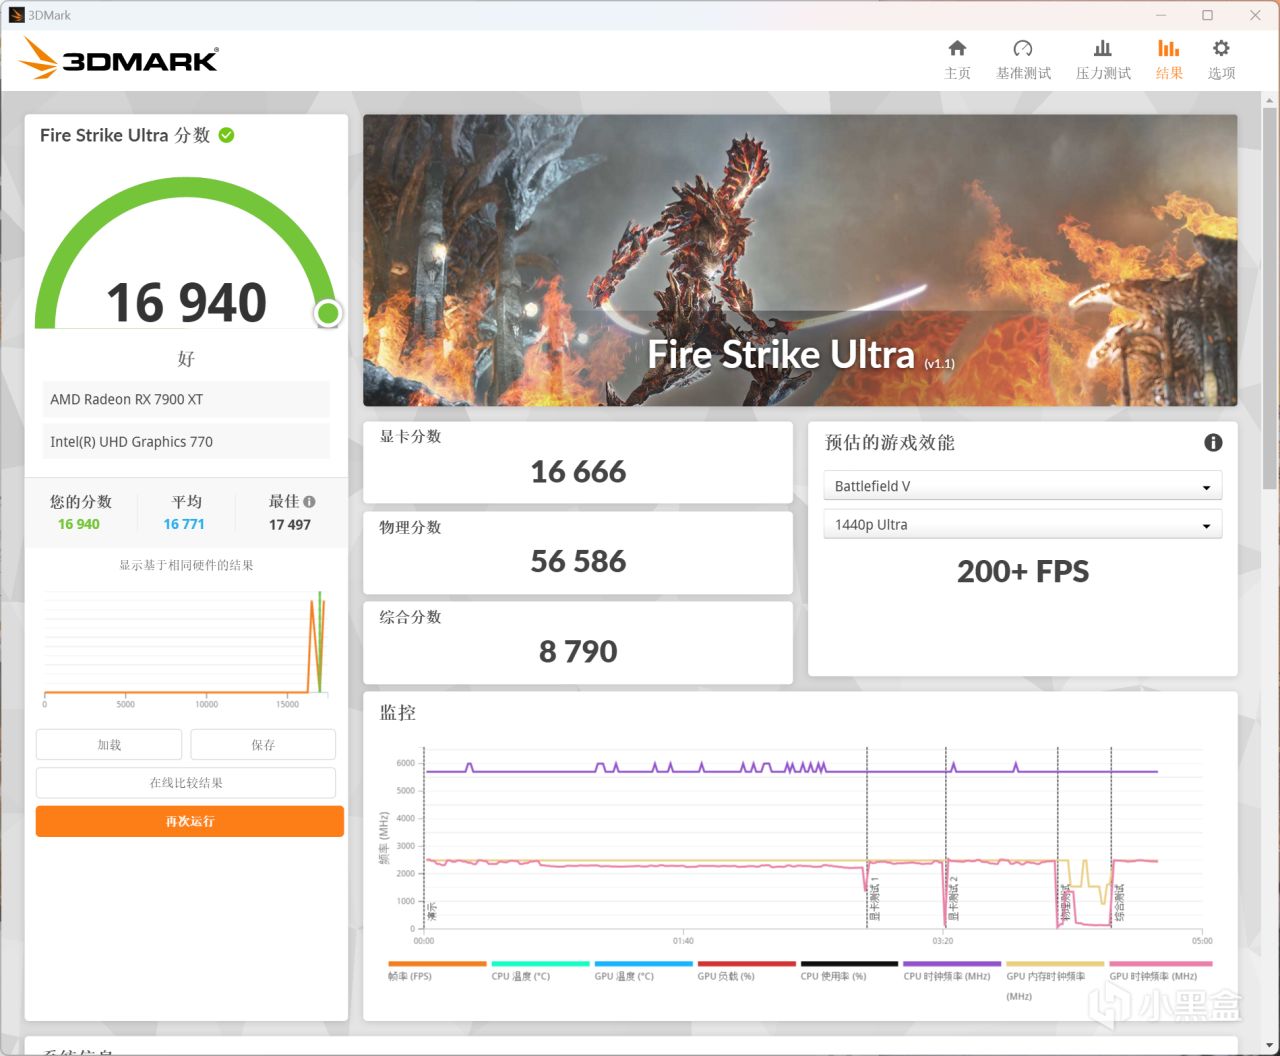Open the 基准测试 benchmarks section
Viewport: 1280px width, 1056px height.
pyautogui.click(x=1023, y=60)
